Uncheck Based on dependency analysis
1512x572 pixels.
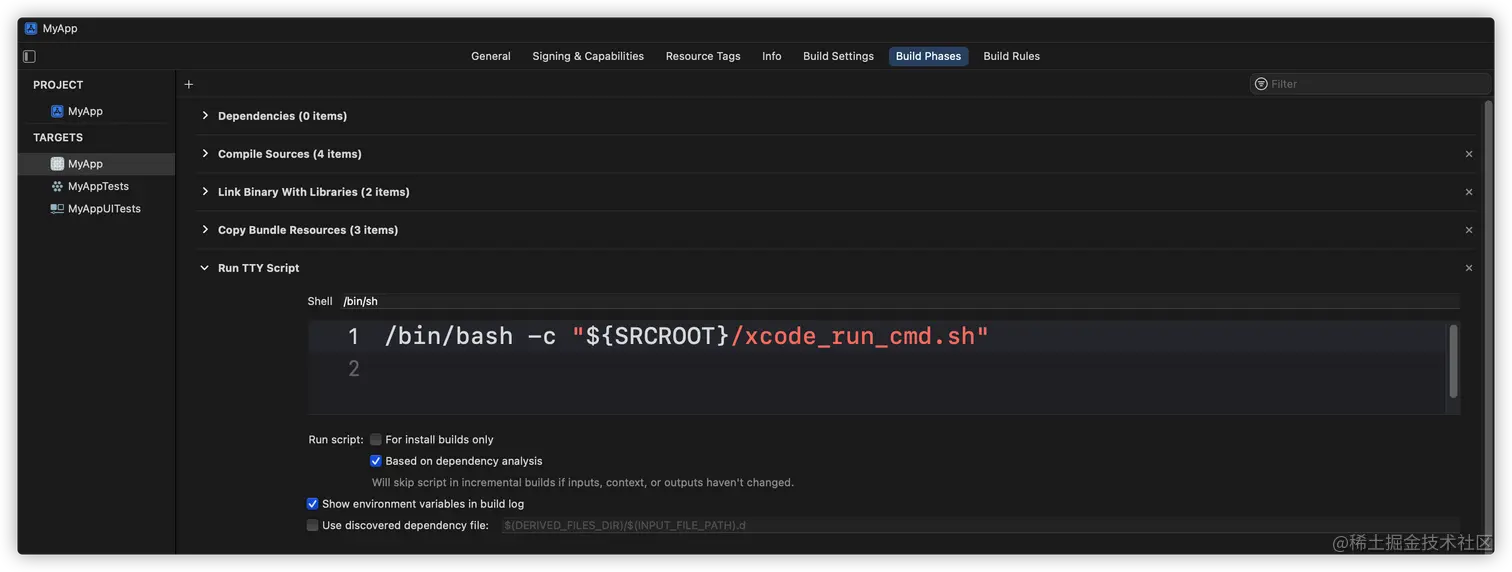coord(376,461)
